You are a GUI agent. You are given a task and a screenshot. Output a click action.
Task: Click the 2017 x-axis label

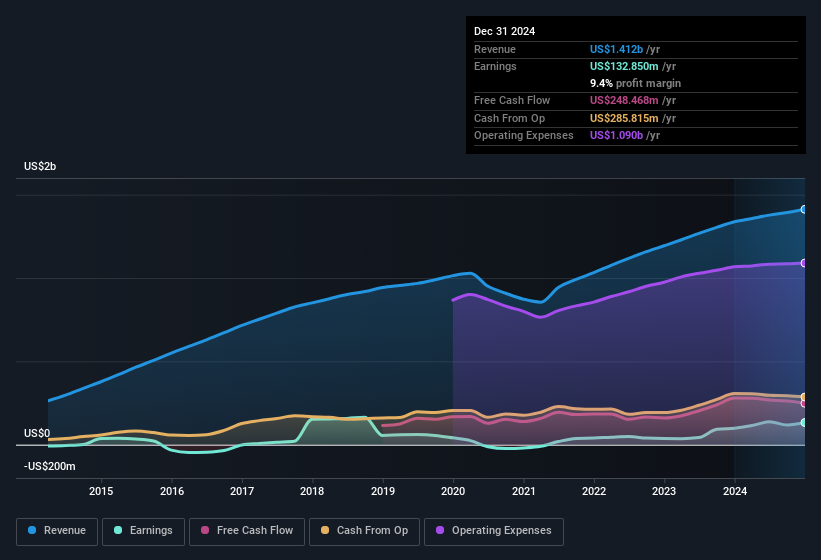point(242,491)
